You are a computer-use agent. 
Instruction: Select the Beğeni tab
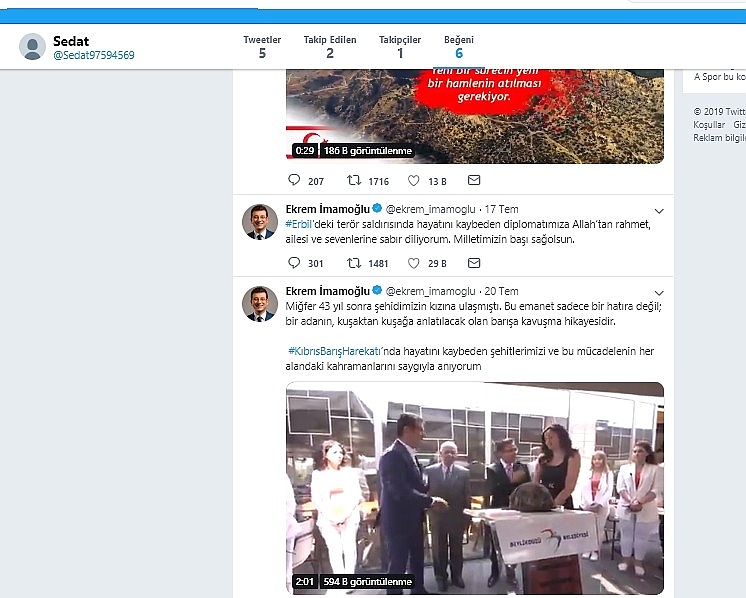coord(459,46)
